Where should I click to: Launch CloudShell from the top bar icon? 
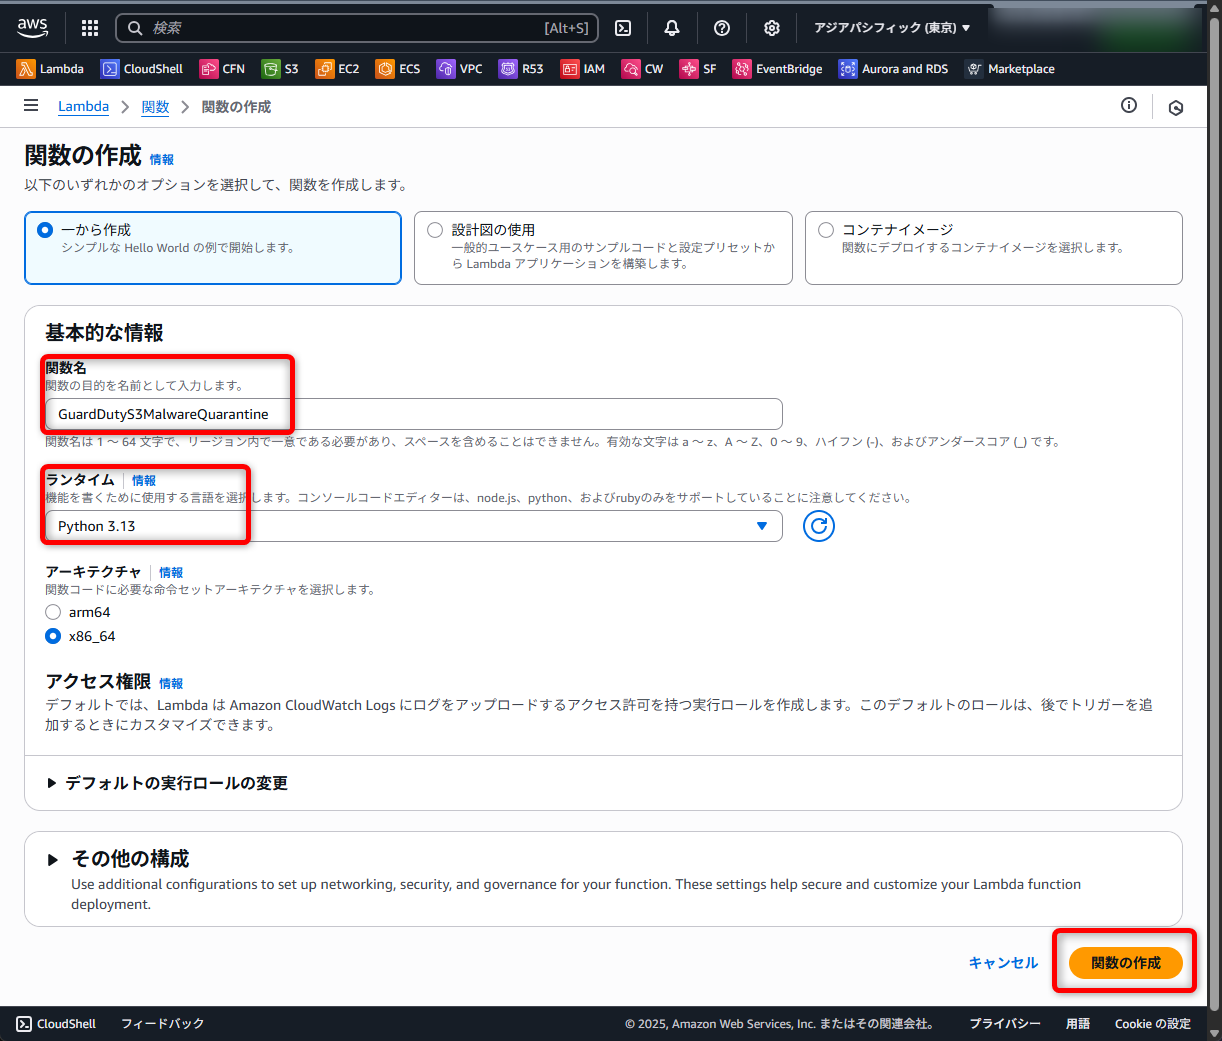(x=623, y=28)
